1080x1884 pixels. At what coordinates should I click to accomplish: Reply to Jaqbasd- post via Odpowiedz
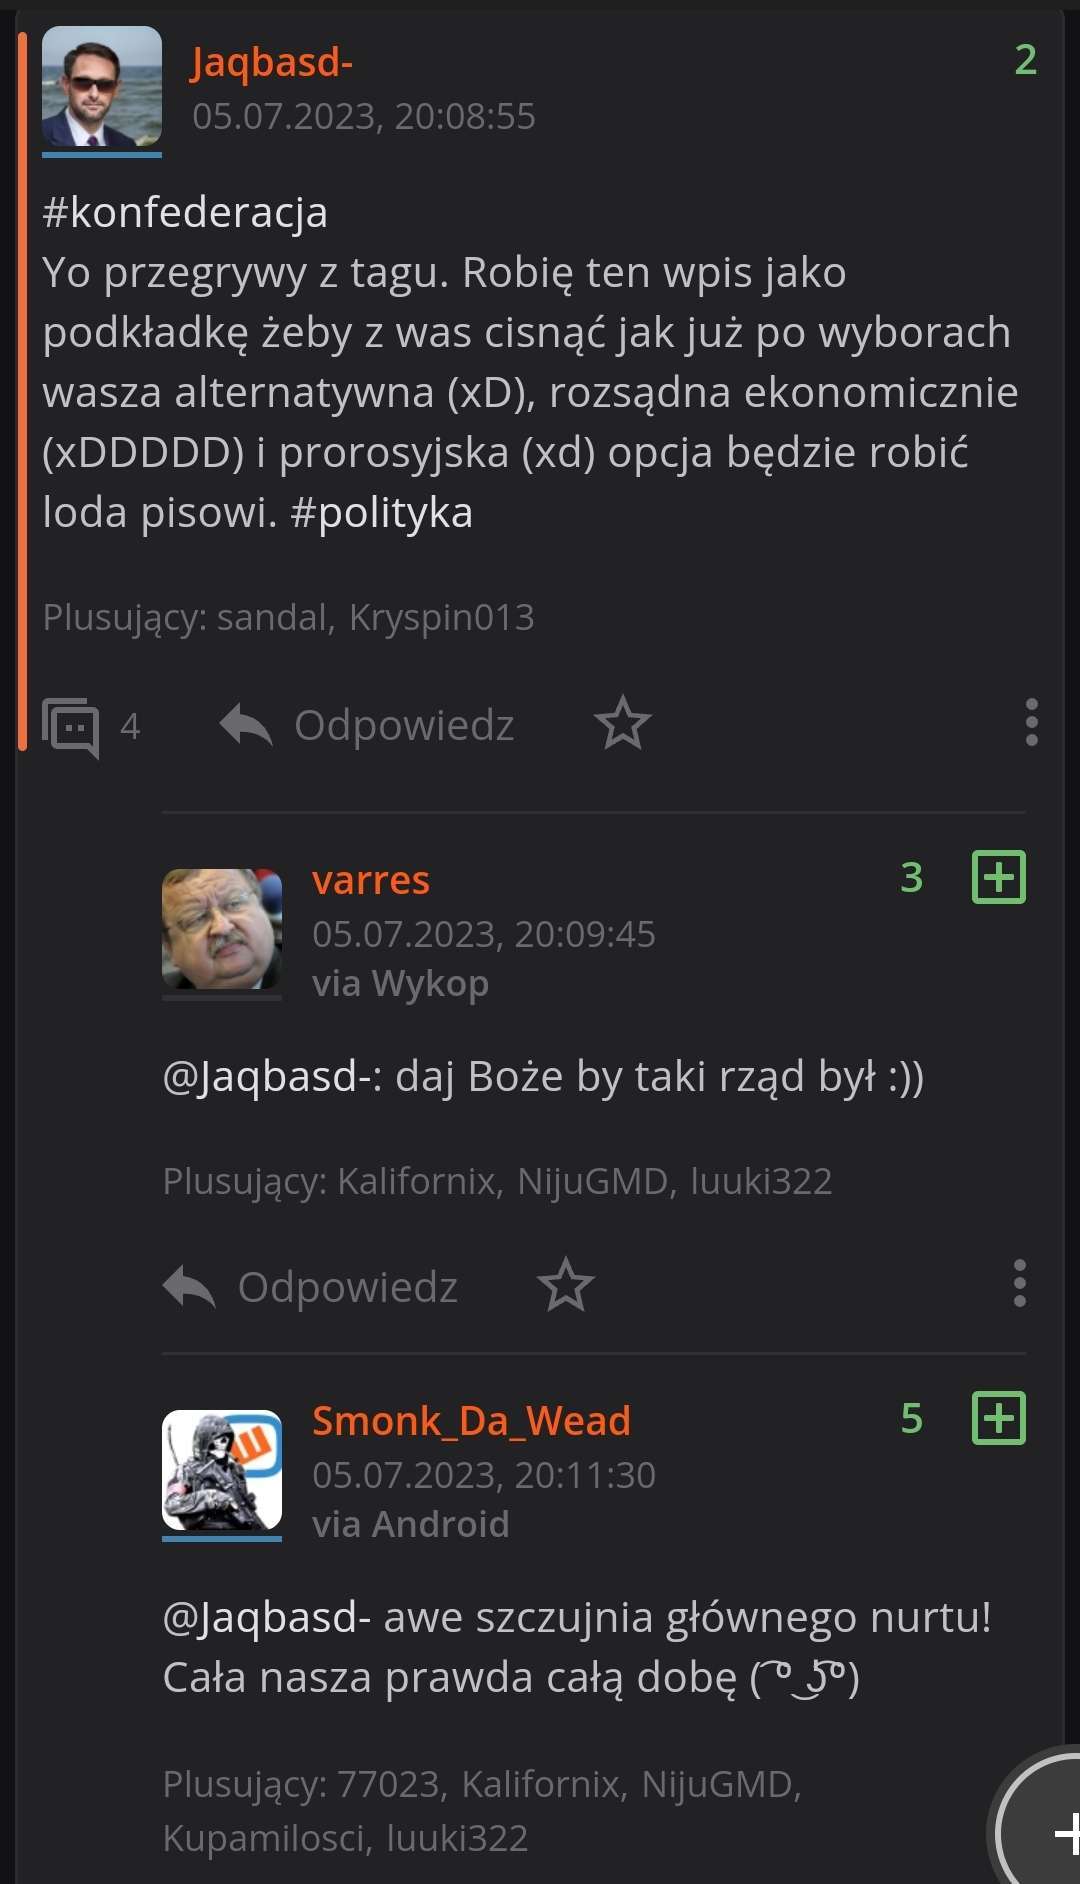pyautogui.click(x=367, y=725)
